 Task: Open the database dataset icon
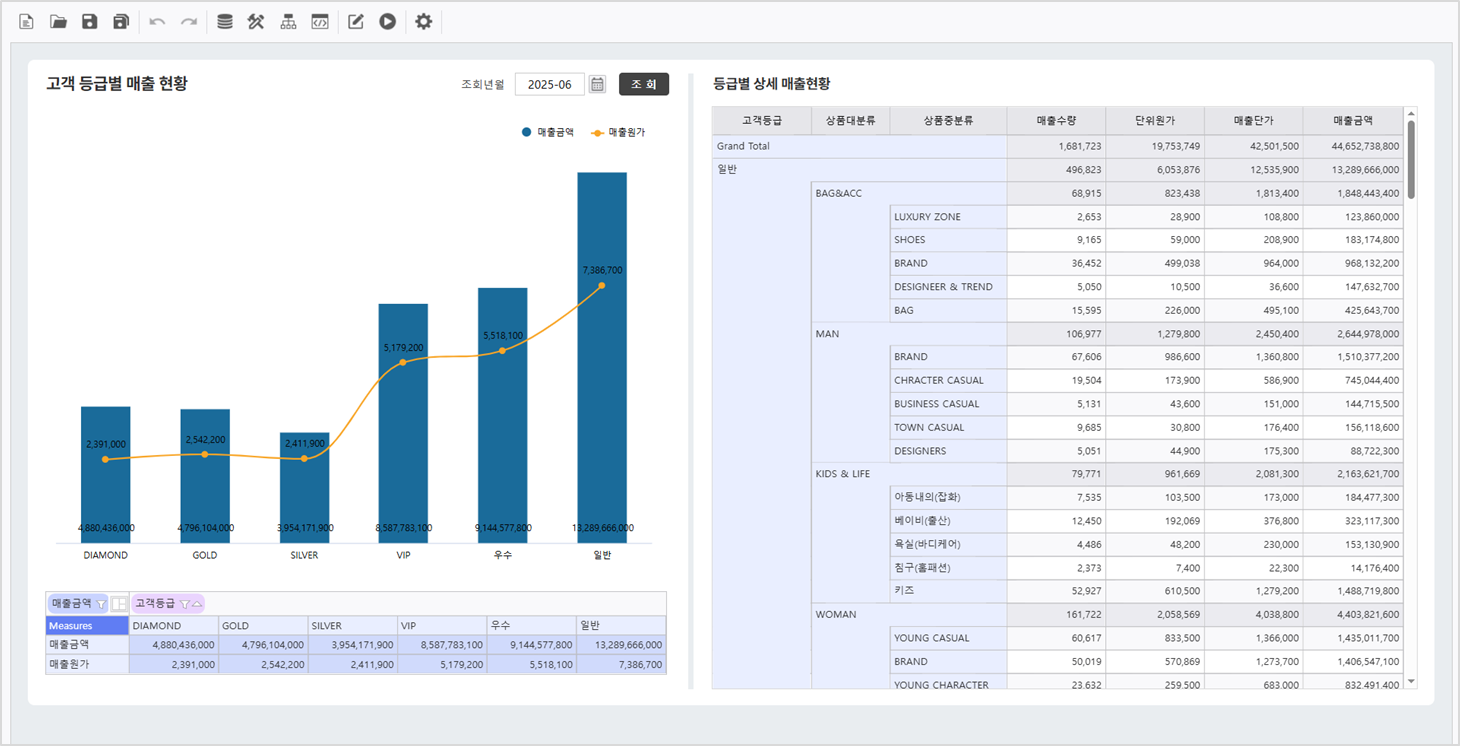click(x=225, y=21)
